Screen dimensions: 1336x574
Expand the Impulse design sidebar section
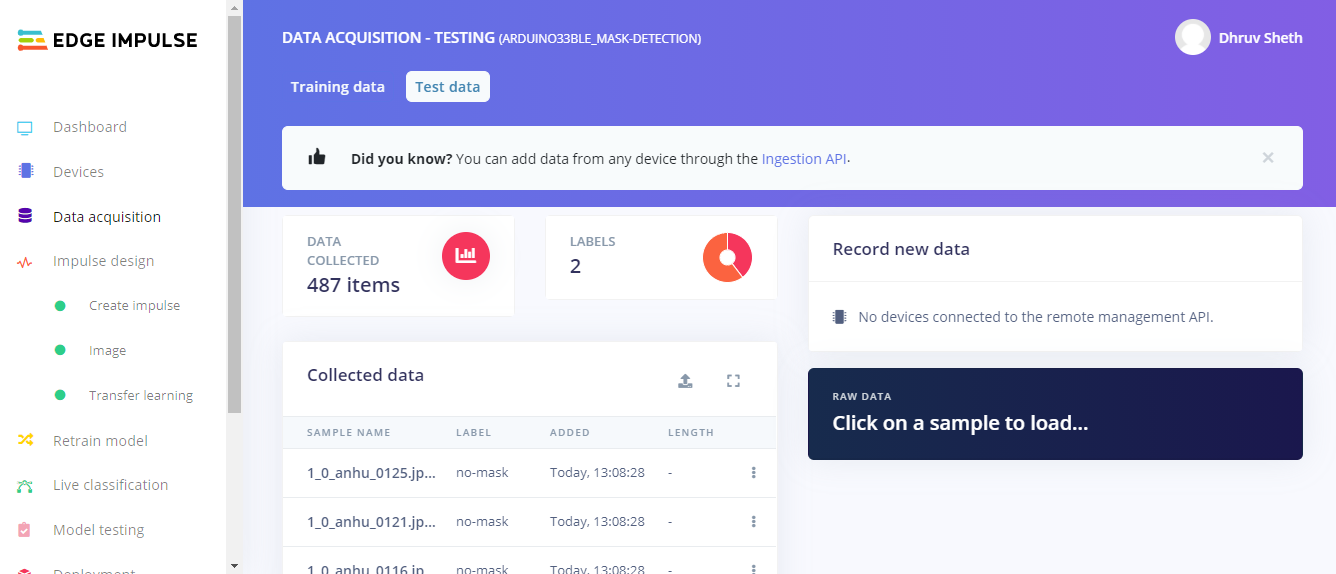(x=103, y=261)
